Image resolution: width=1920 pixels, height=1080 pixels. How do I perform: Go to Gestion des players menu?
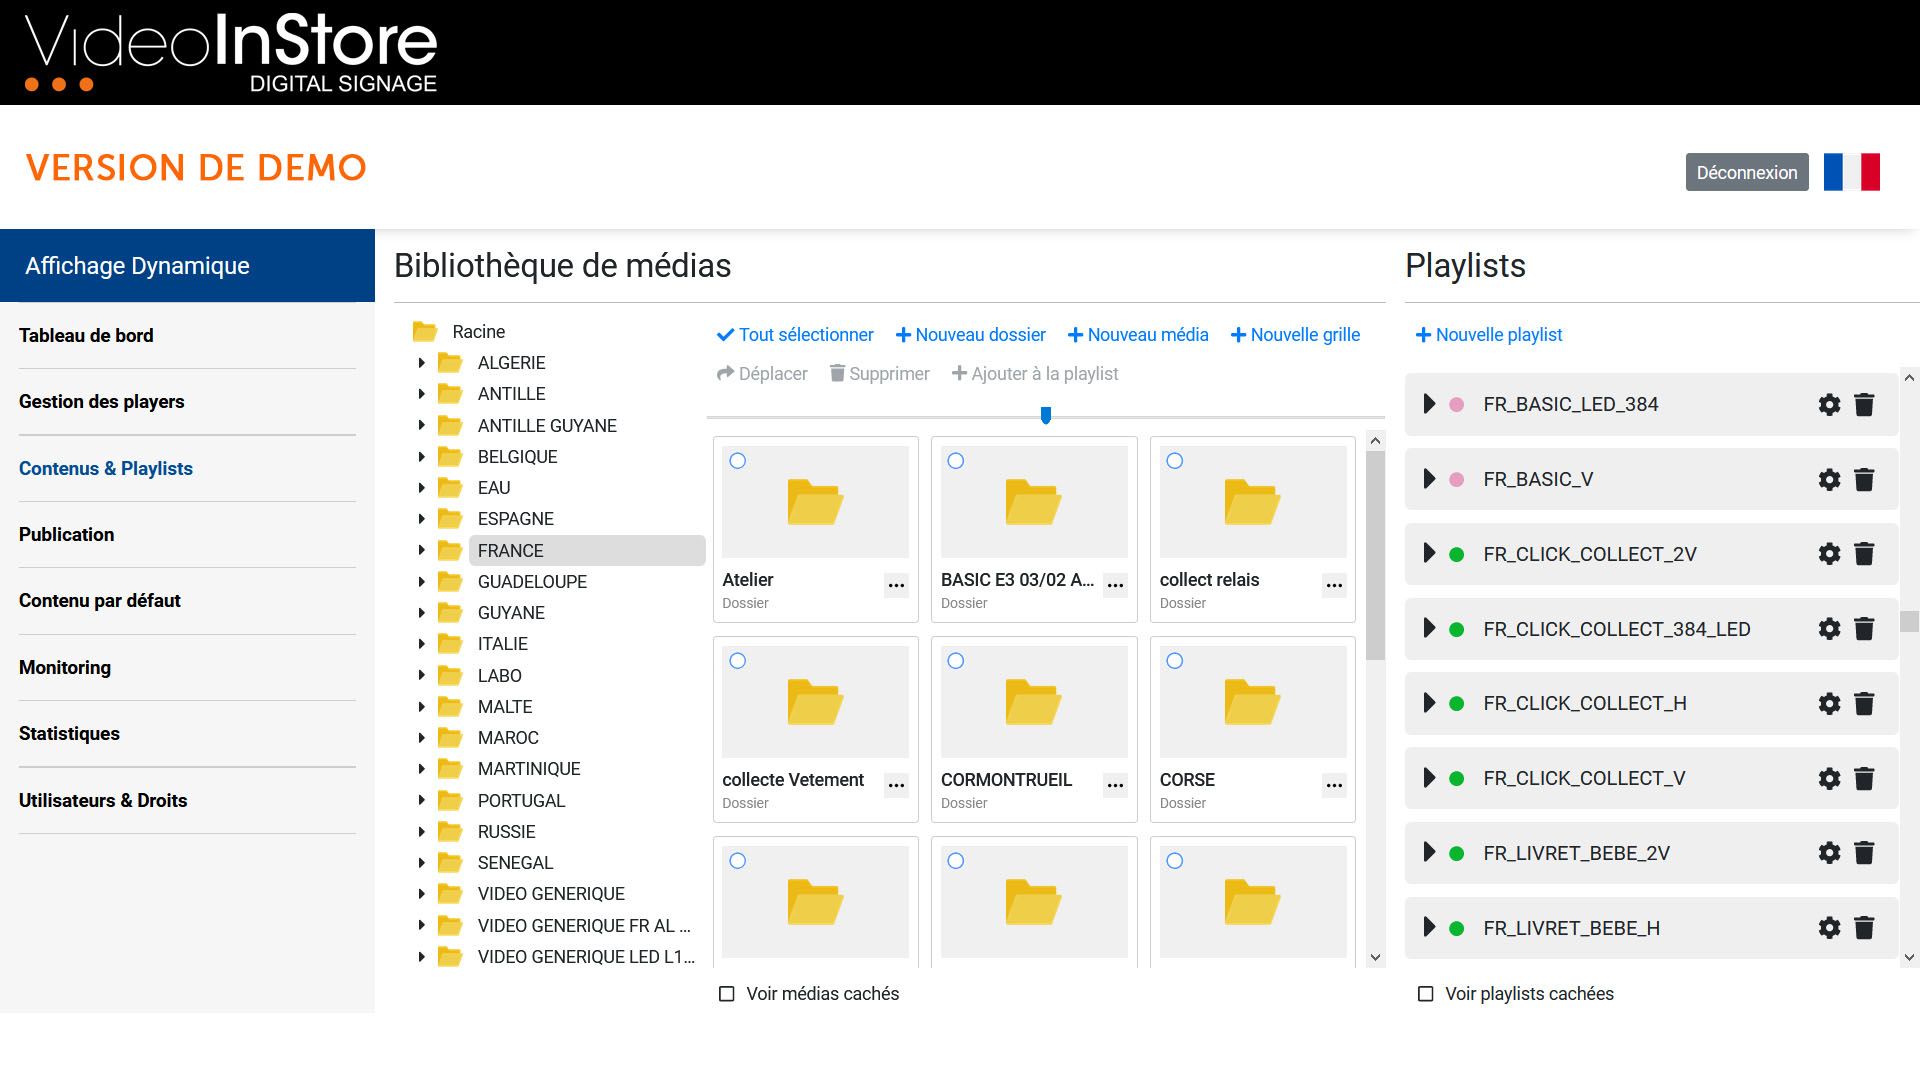102,401
